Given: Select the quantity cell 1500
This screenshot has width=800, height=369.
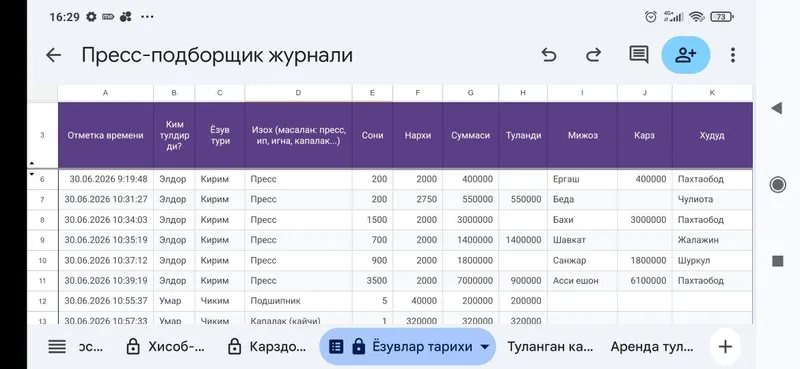Looking at the screenshot, I should tap(372, 220).
